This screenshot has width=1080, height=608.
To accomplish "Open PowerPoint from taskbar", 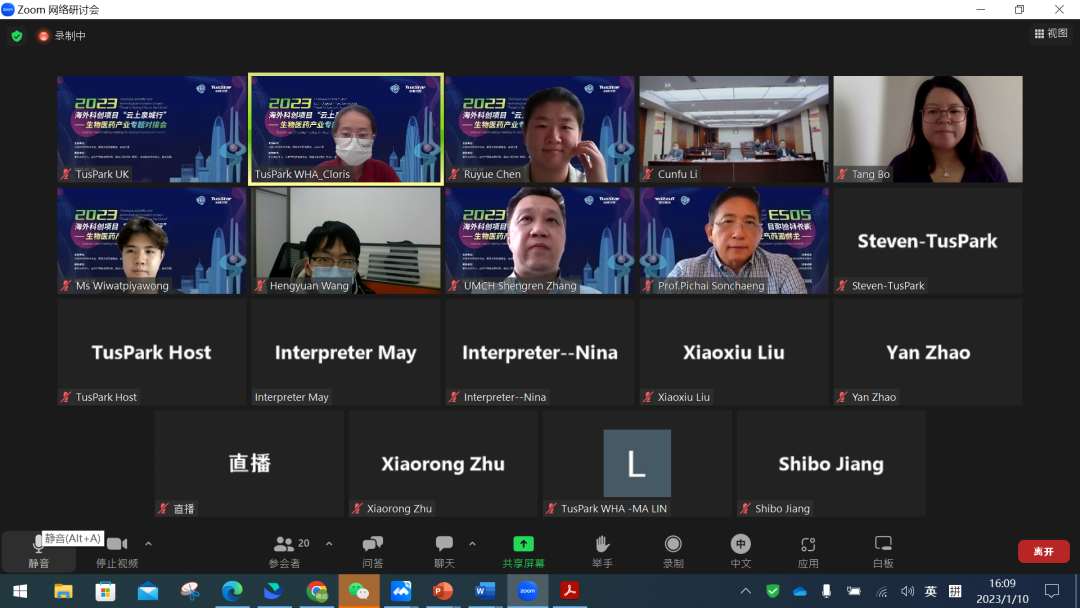I will pos(443,591).
